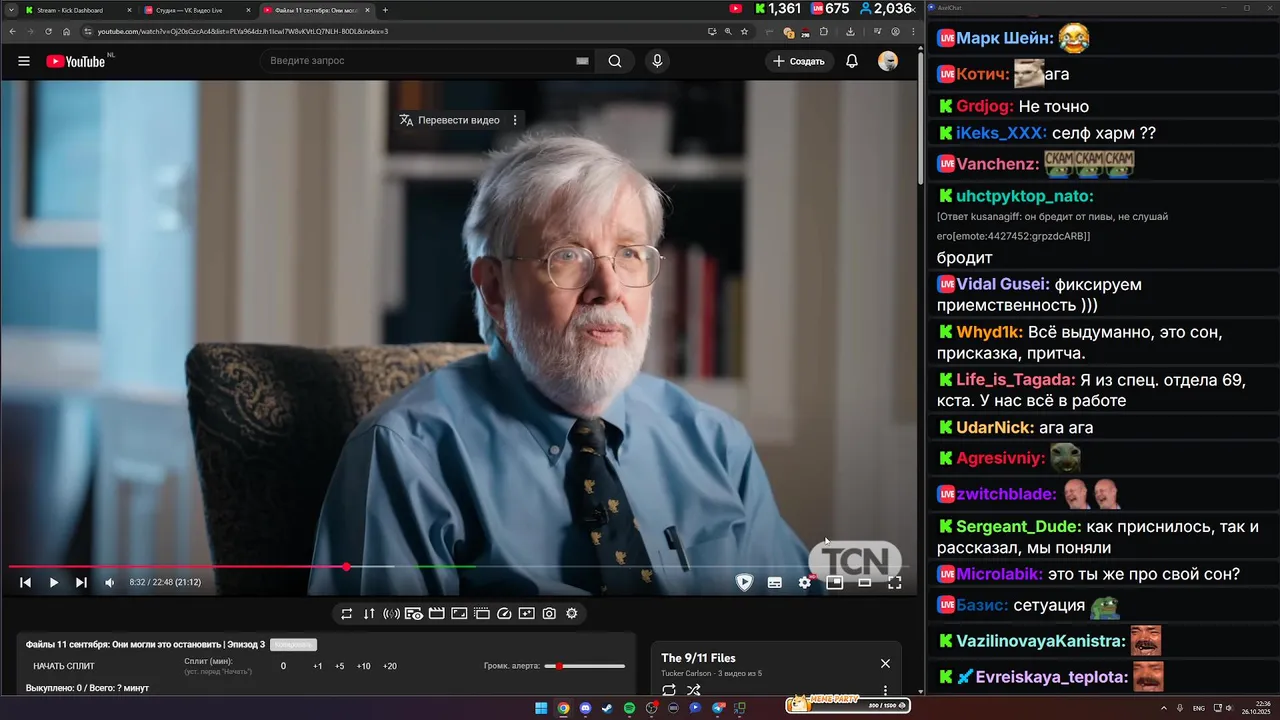This screenshot has width=1280, height=720.
Task: Skip to the previous video
Action: point(26,582)
